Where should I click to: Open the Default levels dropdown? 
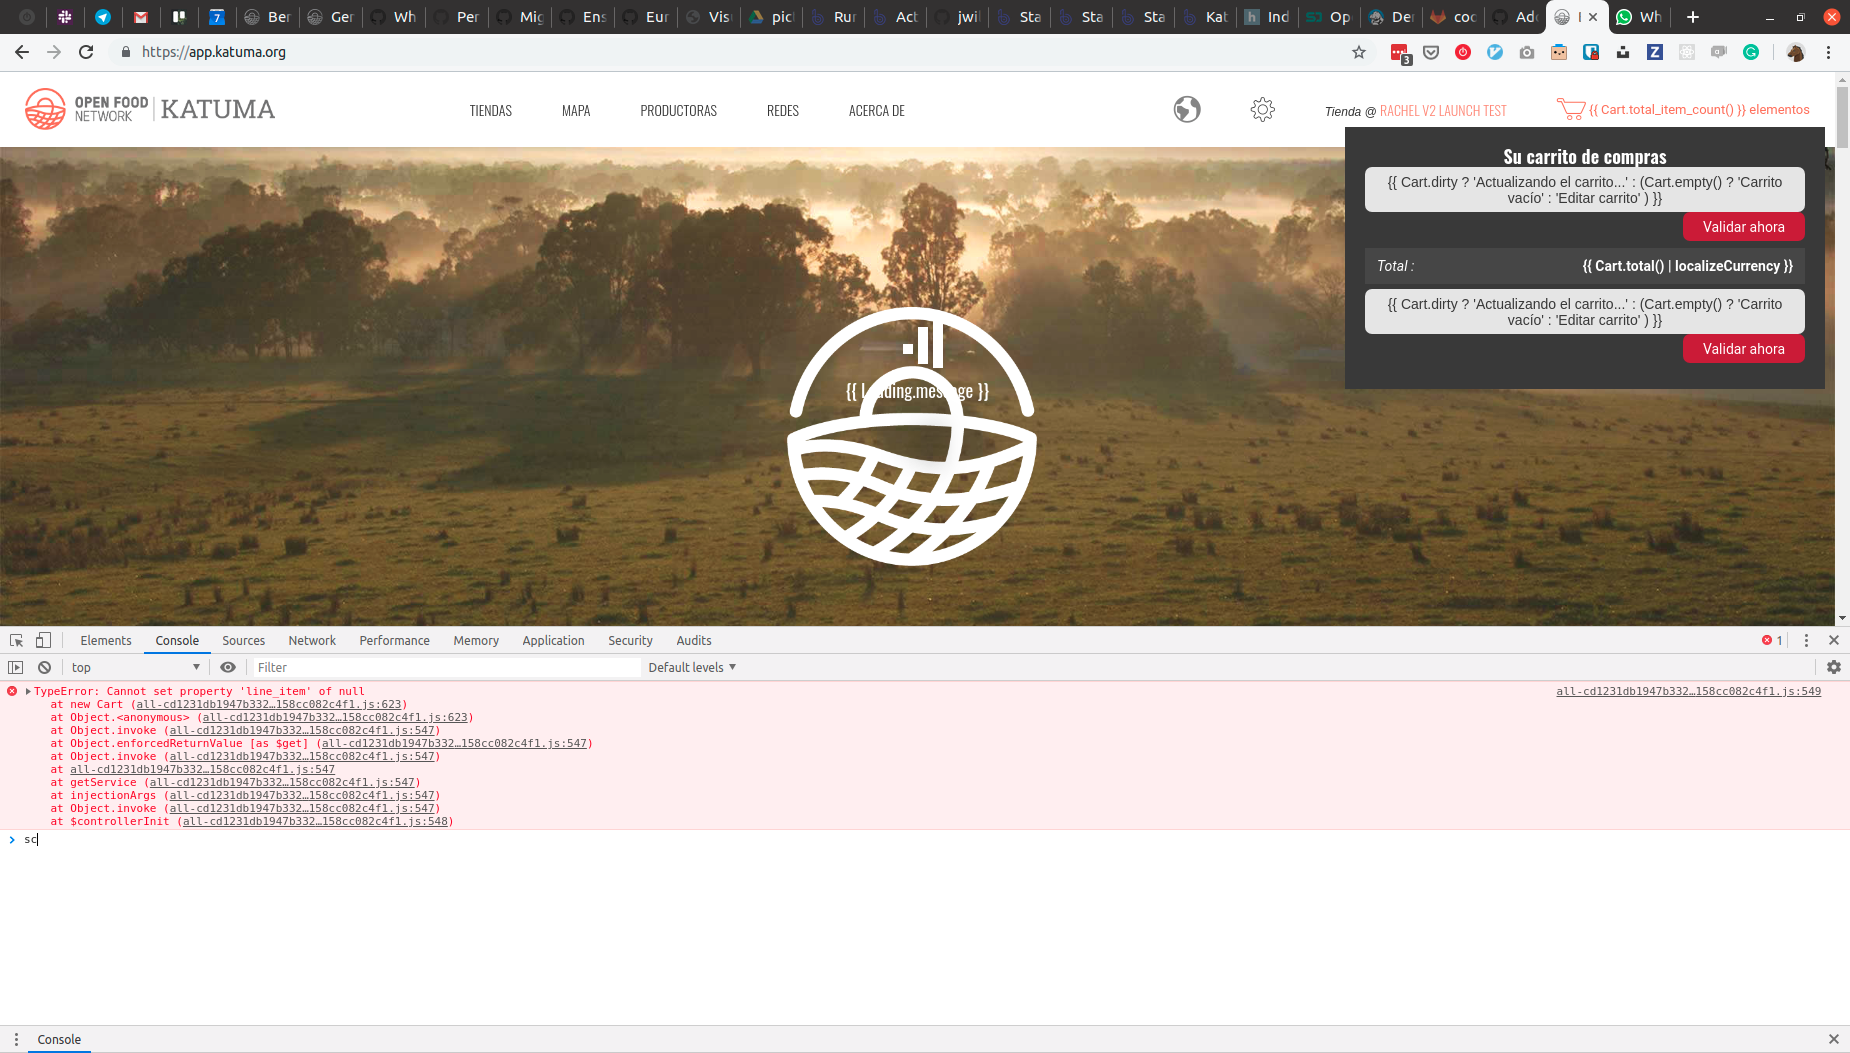tap(692, 667)
